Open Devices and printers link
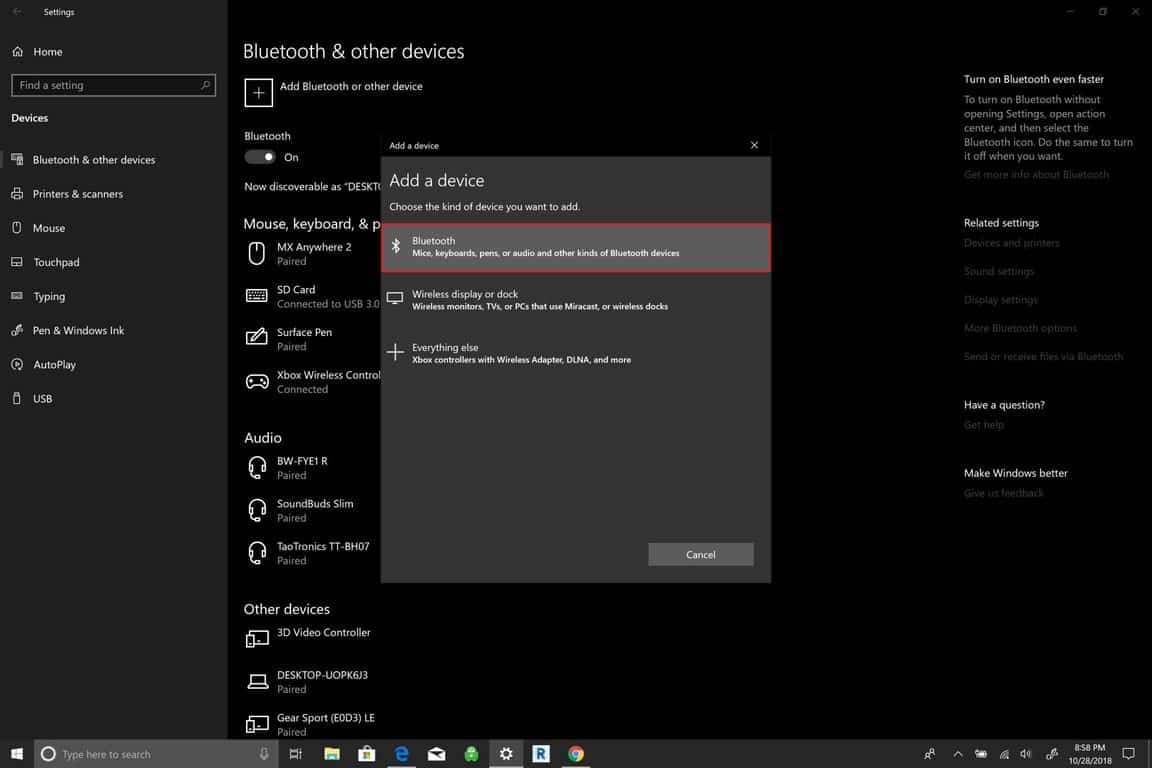 (x=1012, y=243)
